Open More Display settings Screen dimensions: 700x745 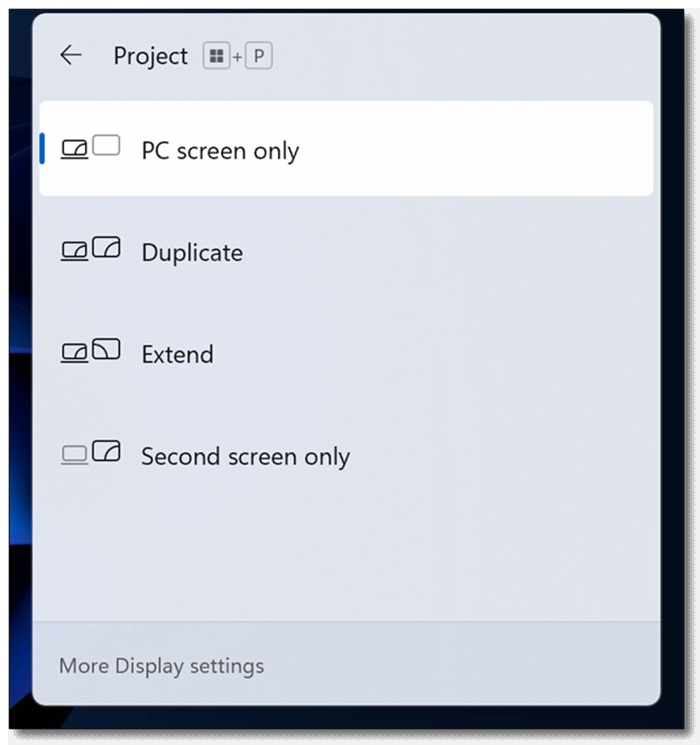[x=162, y=666]
